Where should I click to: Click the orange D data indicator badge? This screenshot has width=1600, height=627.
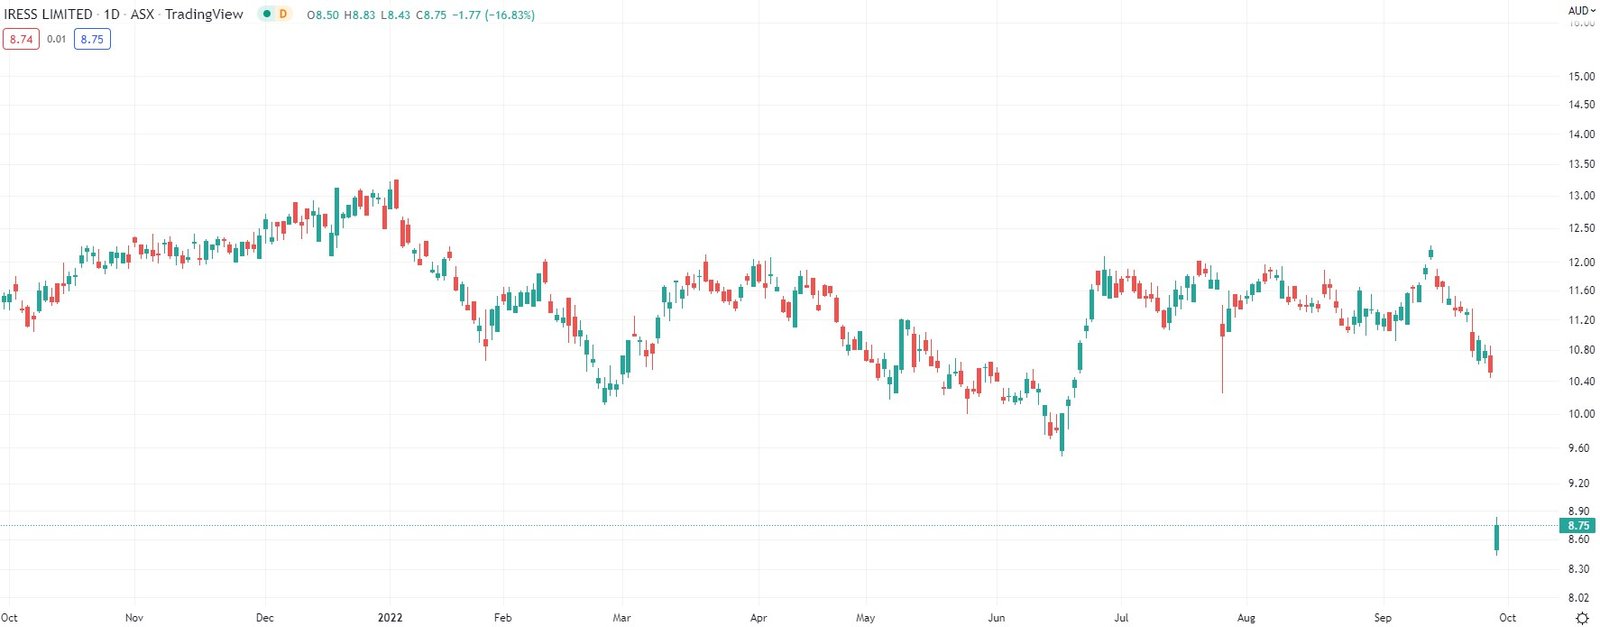click(283, 14)
